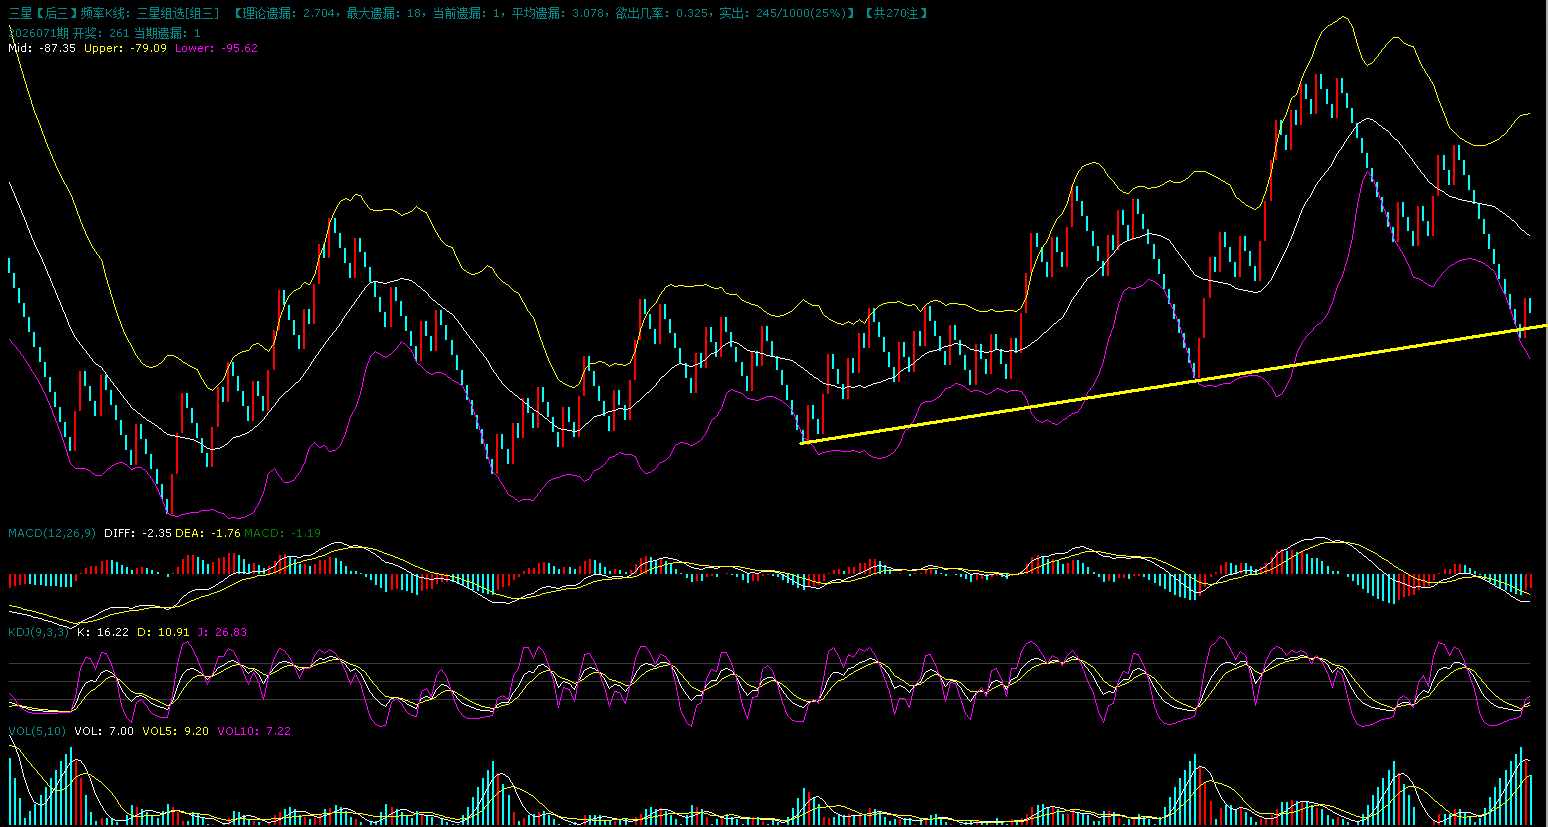Click the yellow DEA value label

(208, 533)
